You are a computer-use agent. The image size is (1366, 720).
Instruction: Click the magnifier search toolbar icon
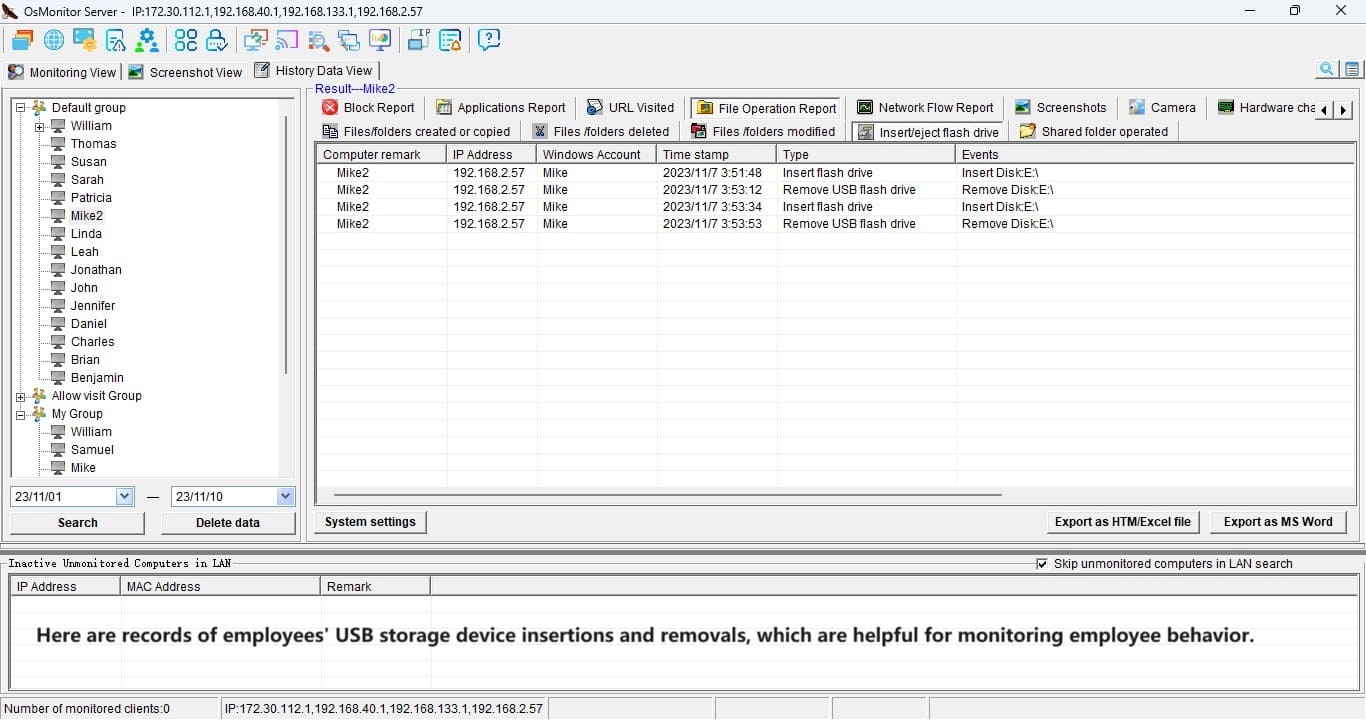(318, 39)
